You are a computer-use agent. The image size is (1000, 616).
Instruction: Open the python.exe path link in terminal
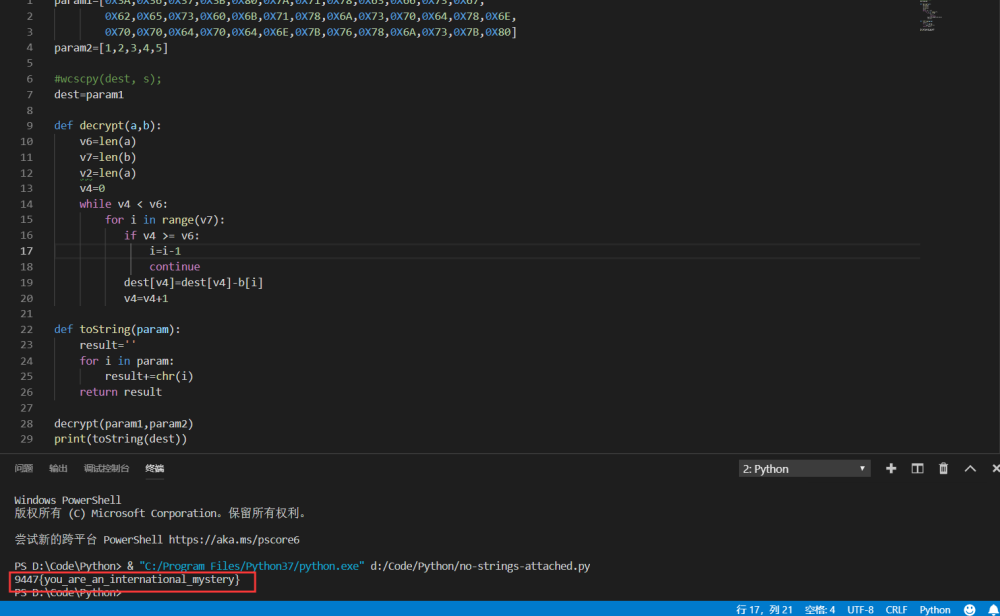(x=251, y=566)
